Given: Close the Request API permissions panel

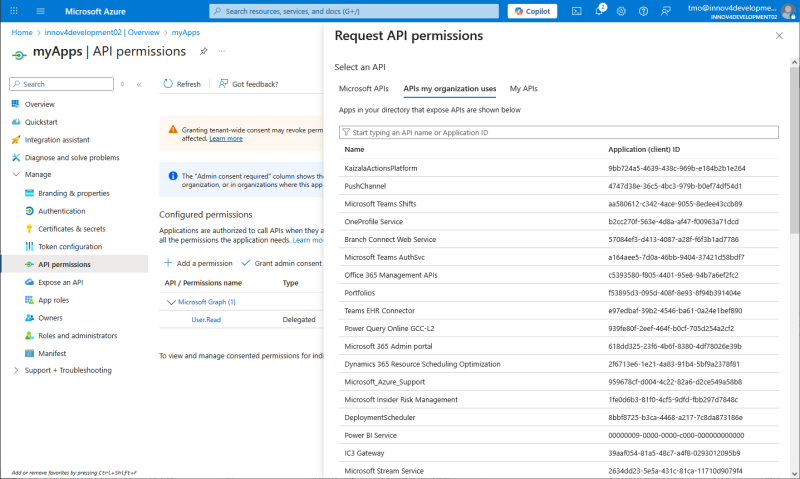Looking at the screenshot, I should click(x=779, y=36).
